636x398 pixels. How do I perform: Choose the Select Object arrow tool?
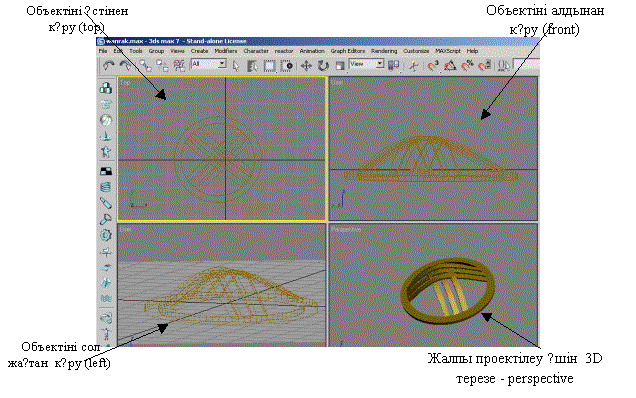pyautogui.click(x=236, y=65)
